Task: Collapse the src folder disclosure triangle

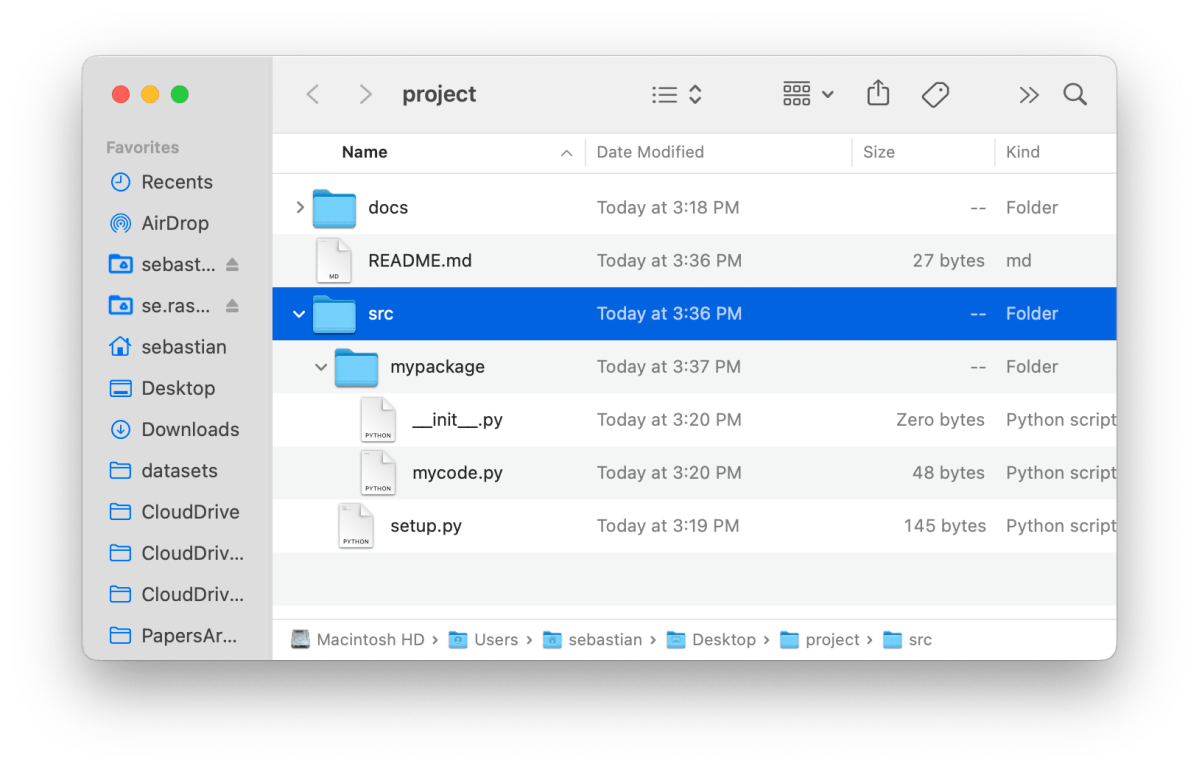Action: [x=297, y=313]
